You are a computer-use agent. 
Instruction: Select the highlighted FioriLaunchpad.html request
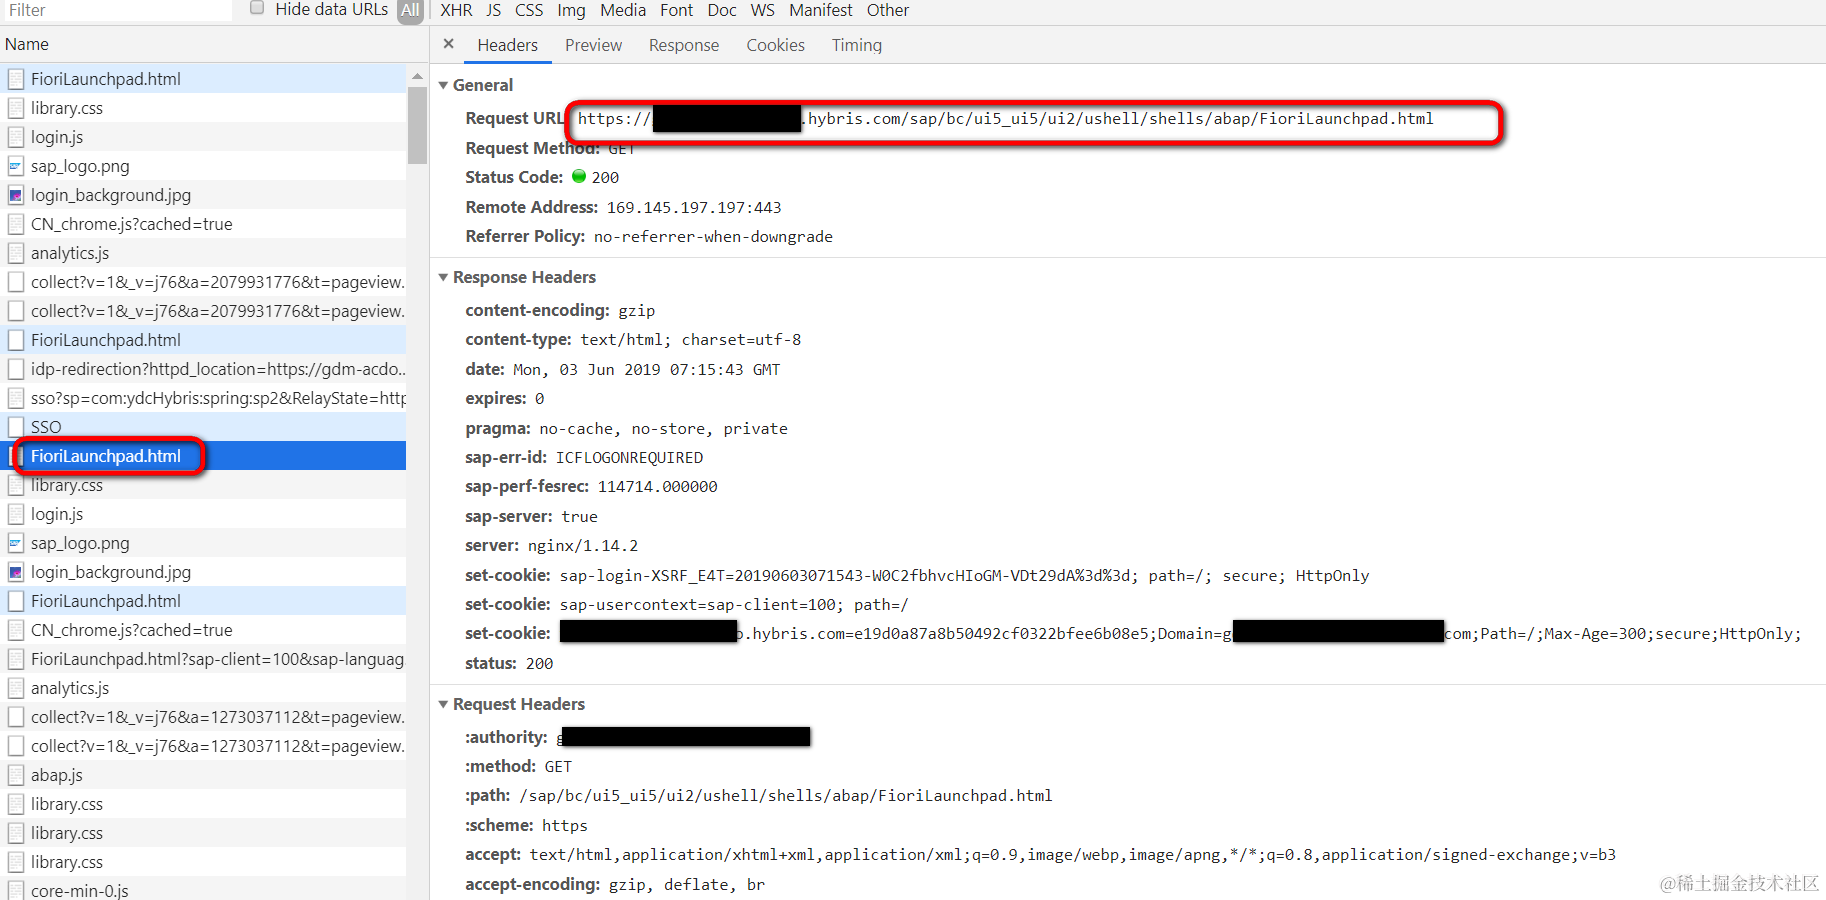tap(204, 456)
